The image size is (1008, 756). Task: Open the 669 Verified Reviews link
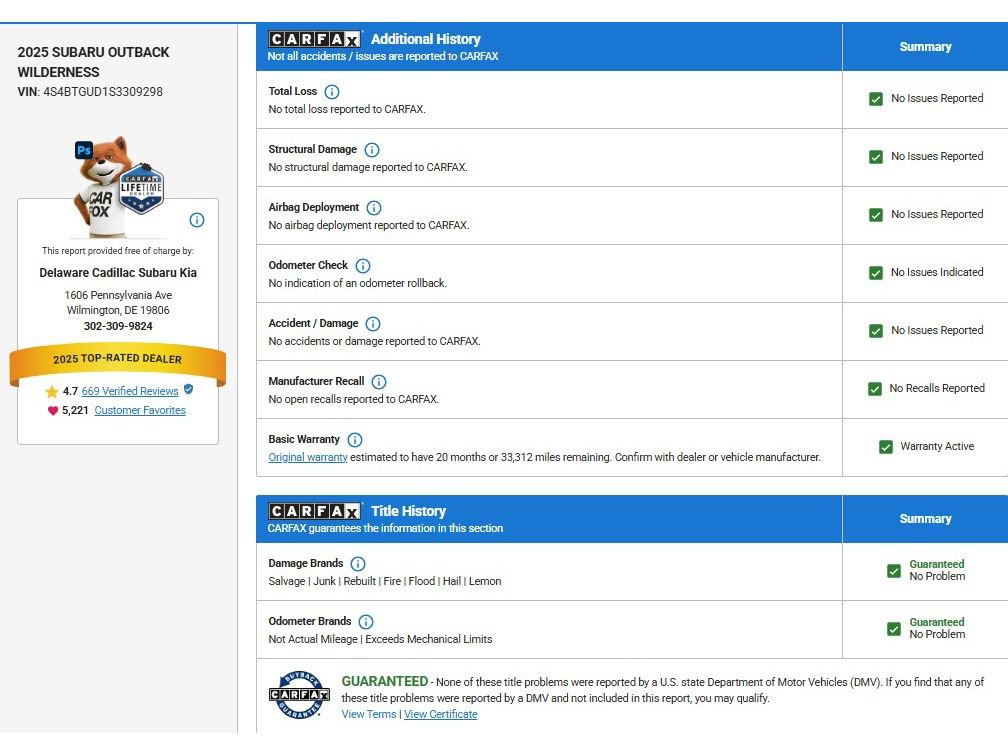[130, 391]
